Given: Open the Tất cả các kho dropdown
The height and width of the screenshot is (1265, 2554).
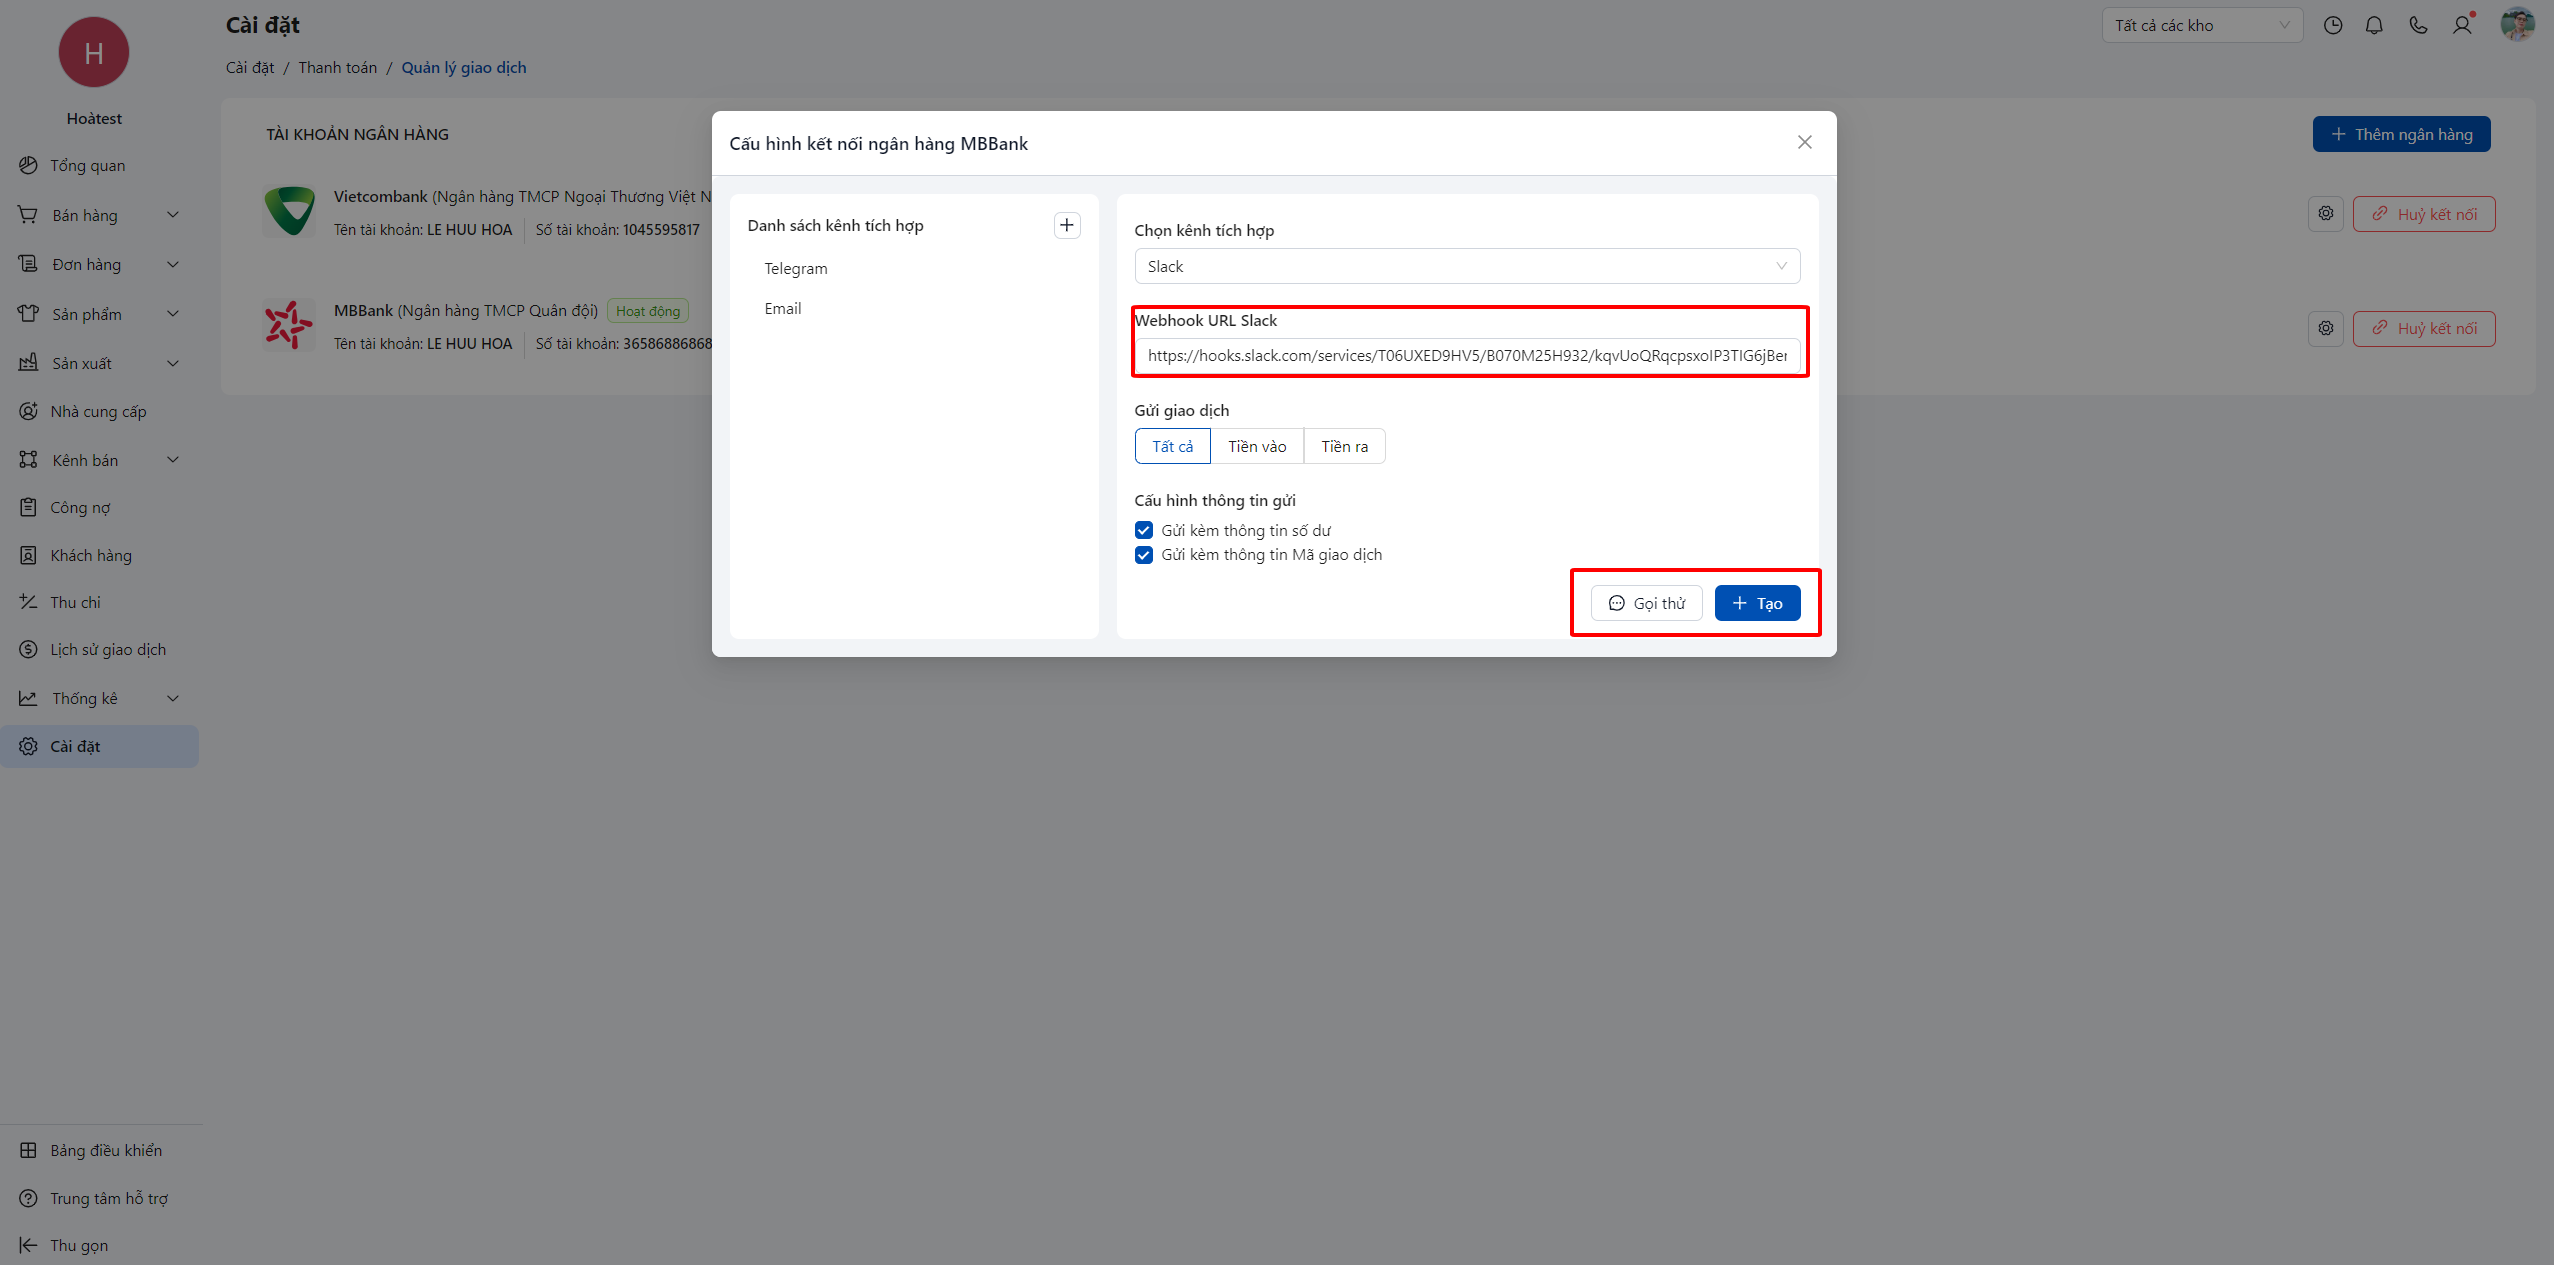Looking at the screenshot, I should (x=2201, y=26).
